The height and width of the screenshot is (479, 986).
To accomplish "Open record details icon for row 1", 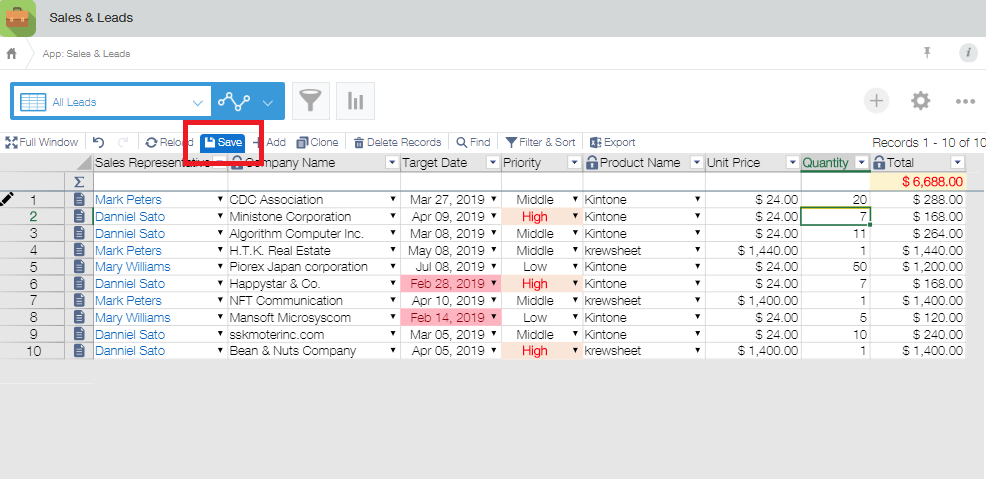I will 80,200.
